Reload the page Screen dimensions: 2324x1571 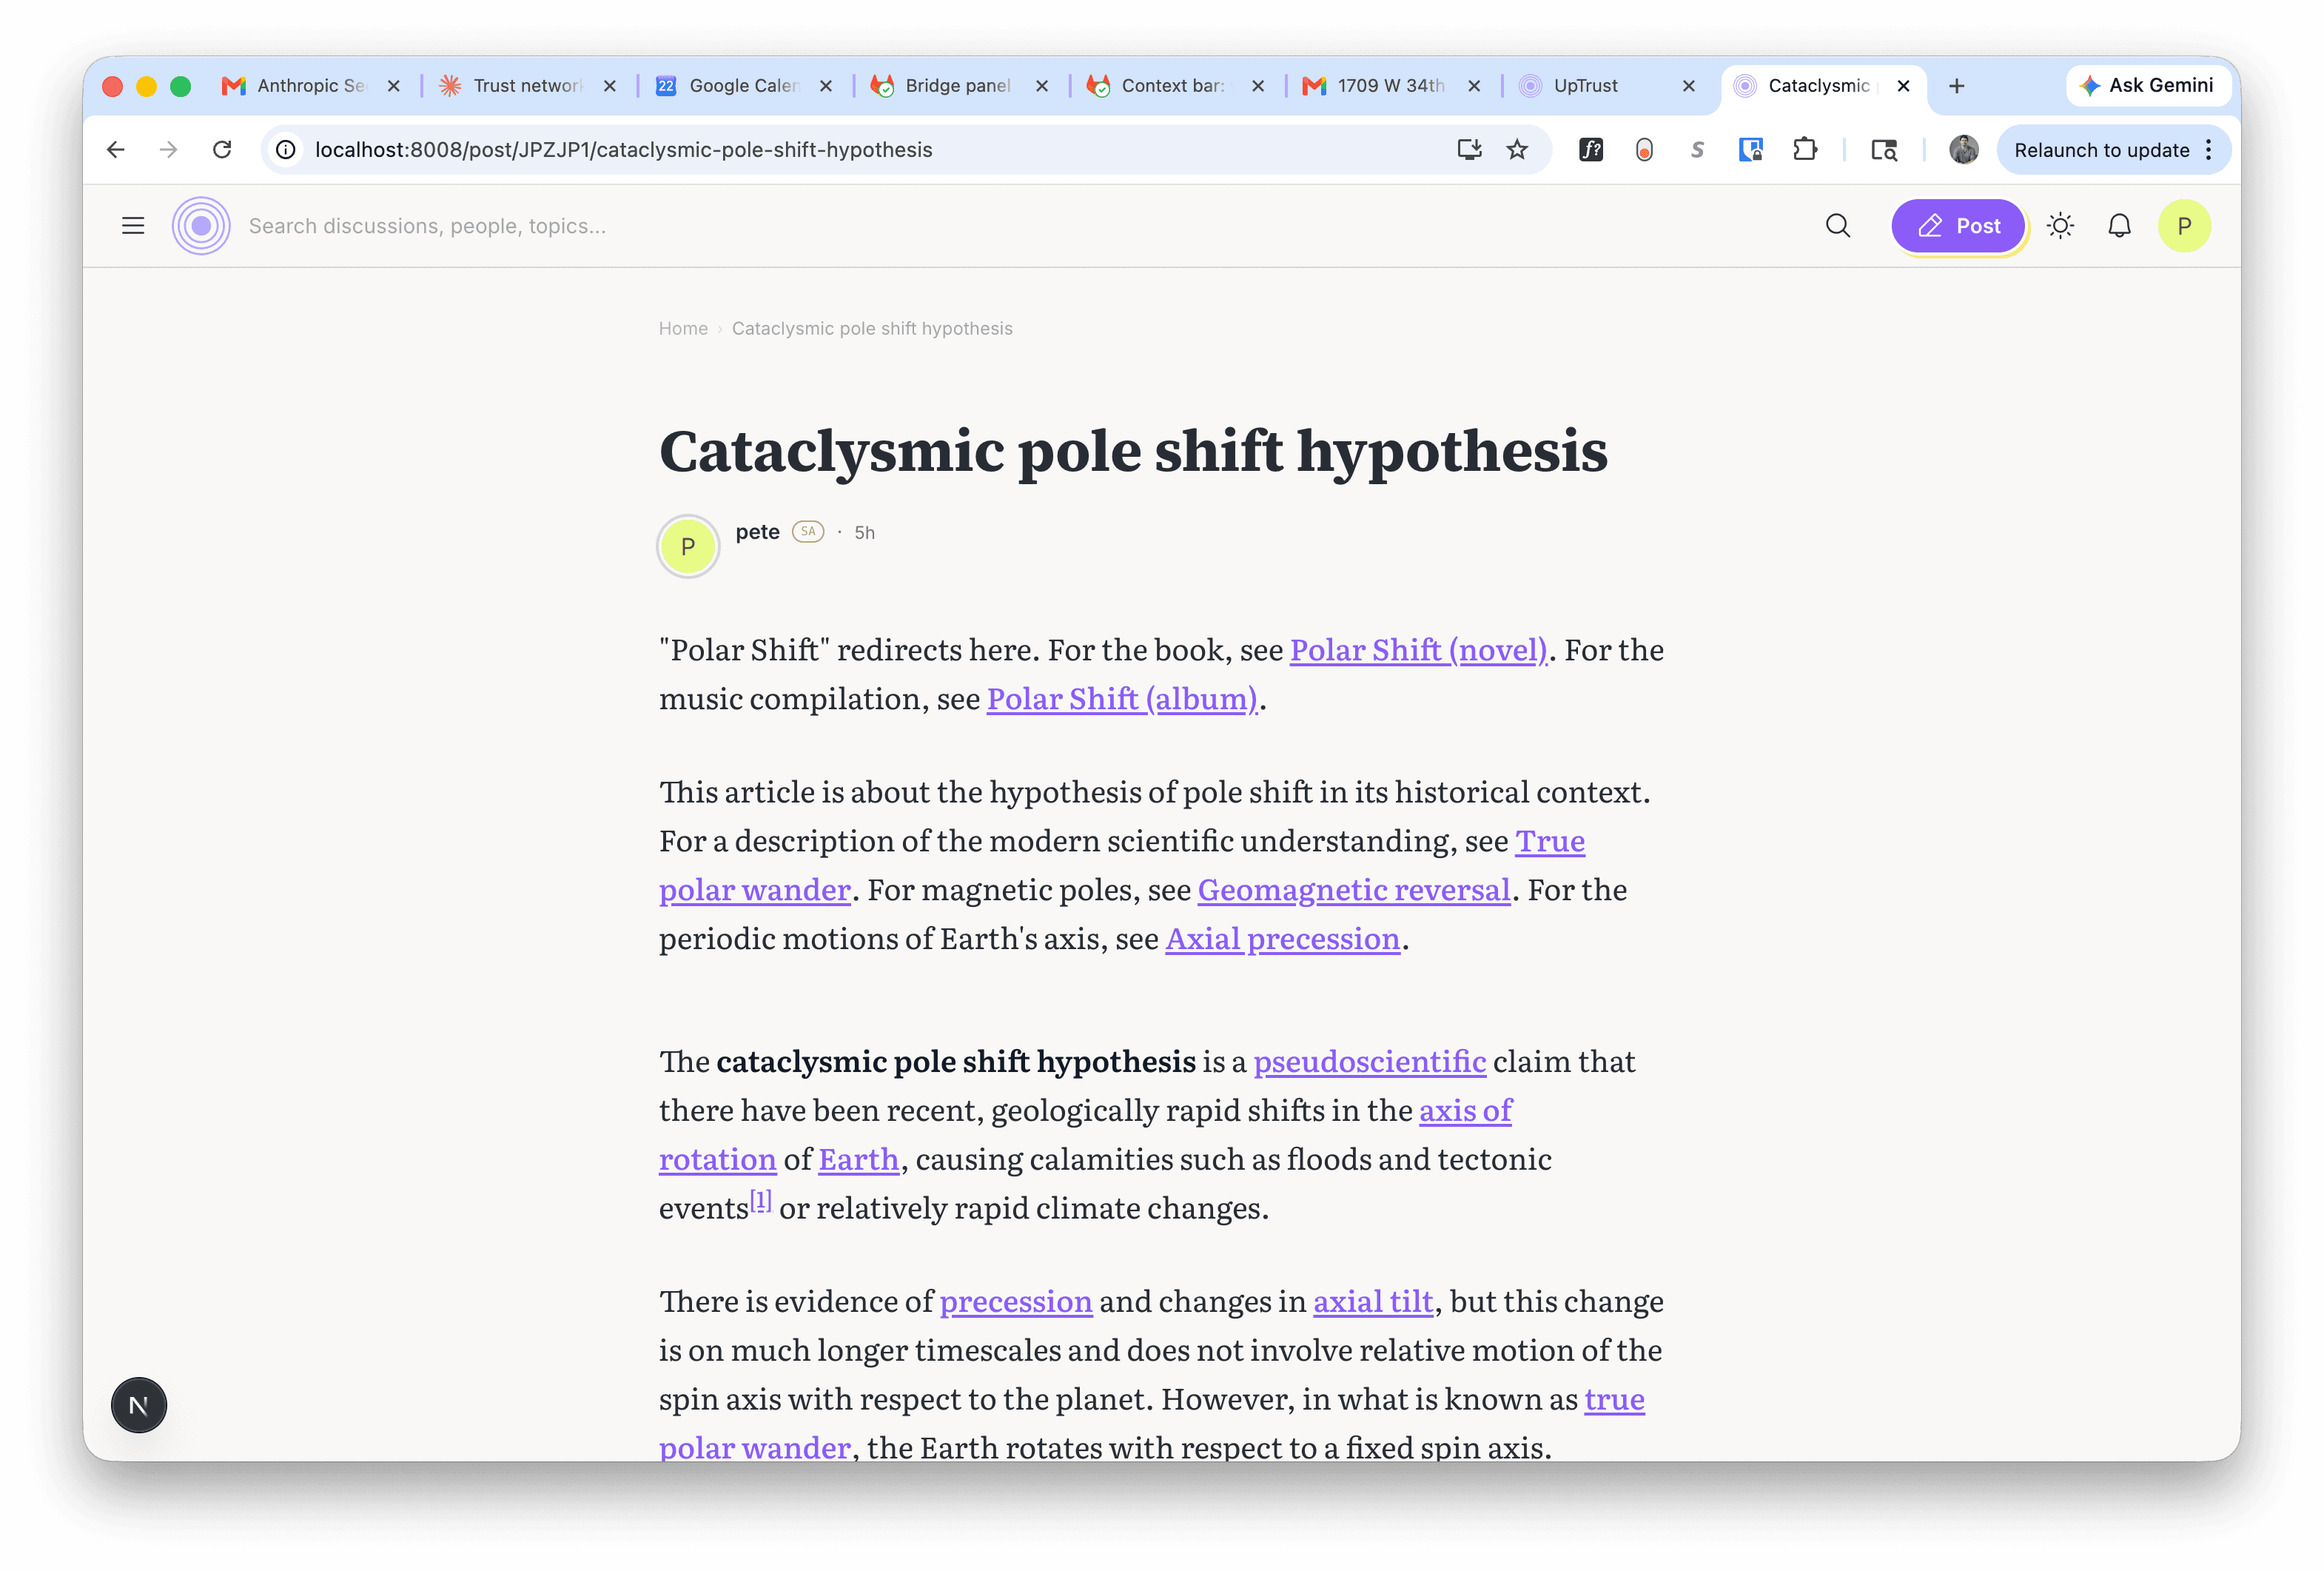tap(222, 150)
